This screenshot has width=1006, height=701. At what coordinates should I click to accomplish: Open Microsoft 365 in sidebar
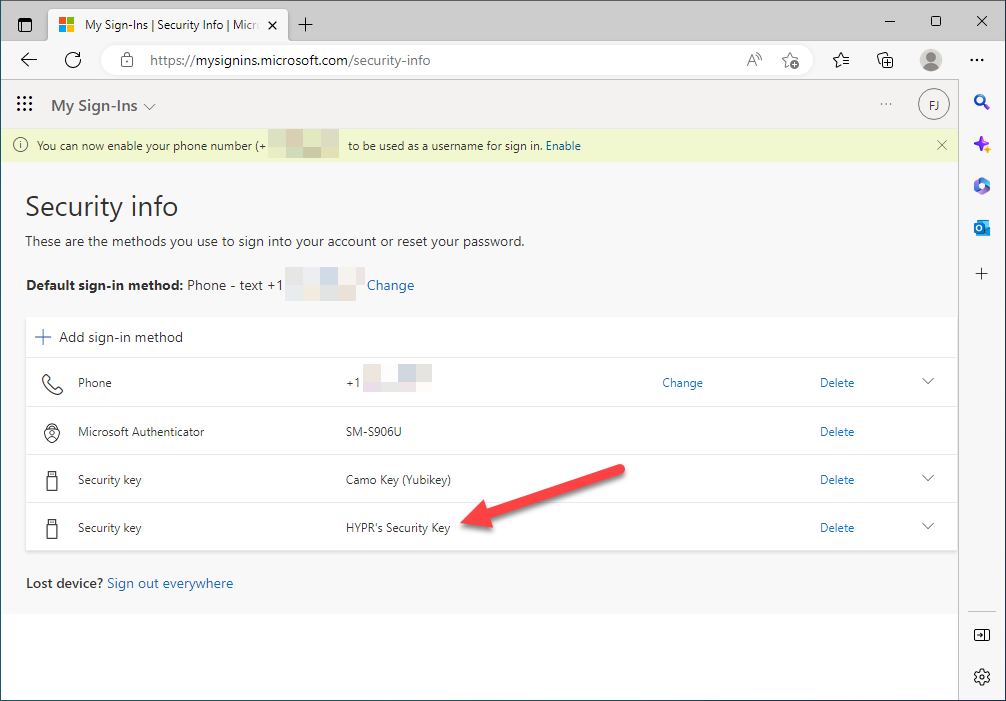coord(982,186)
